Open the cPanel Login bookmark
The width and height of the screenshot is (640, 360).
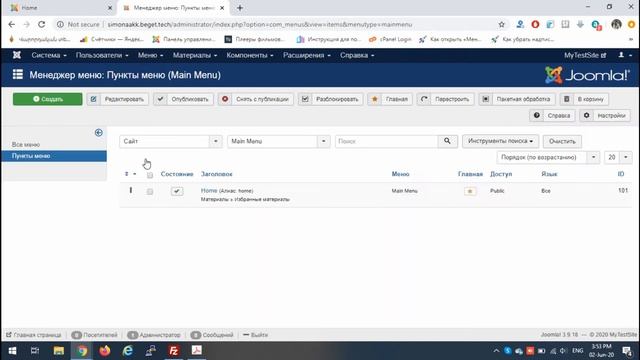pyautogui.click(x=390, y=39)
